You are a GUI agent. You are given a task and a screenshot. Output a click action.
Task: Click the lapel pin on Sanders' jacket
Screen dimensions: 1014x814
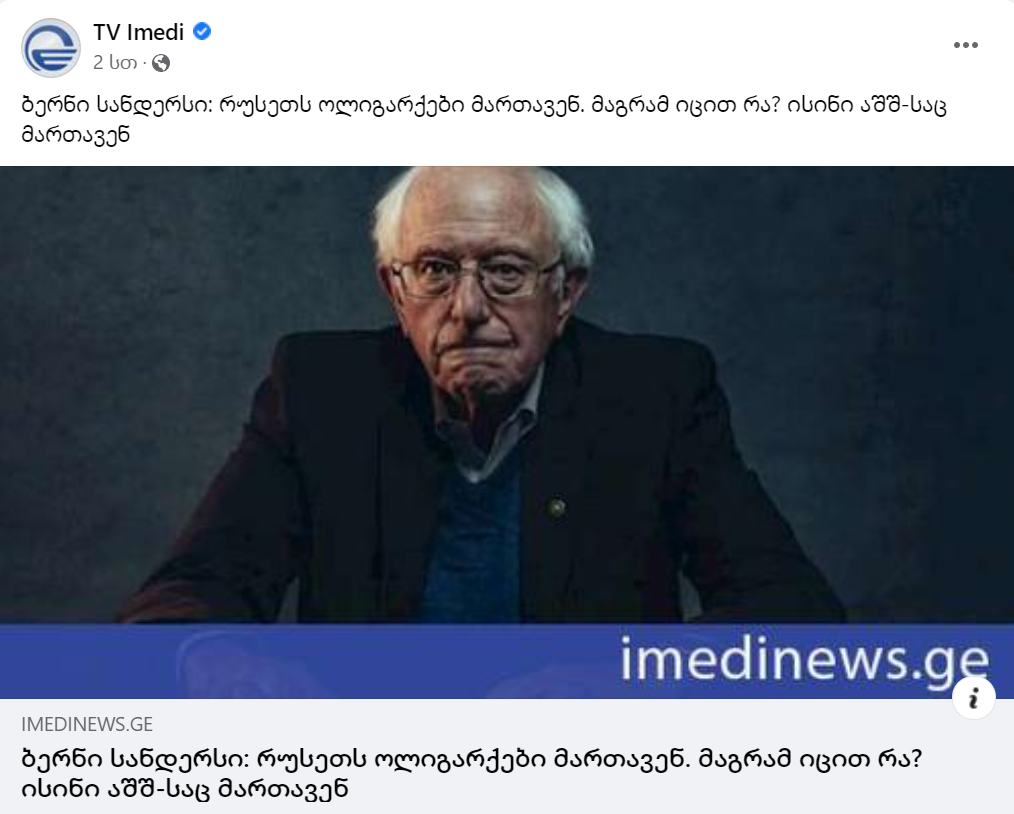[x=556, y=508]
